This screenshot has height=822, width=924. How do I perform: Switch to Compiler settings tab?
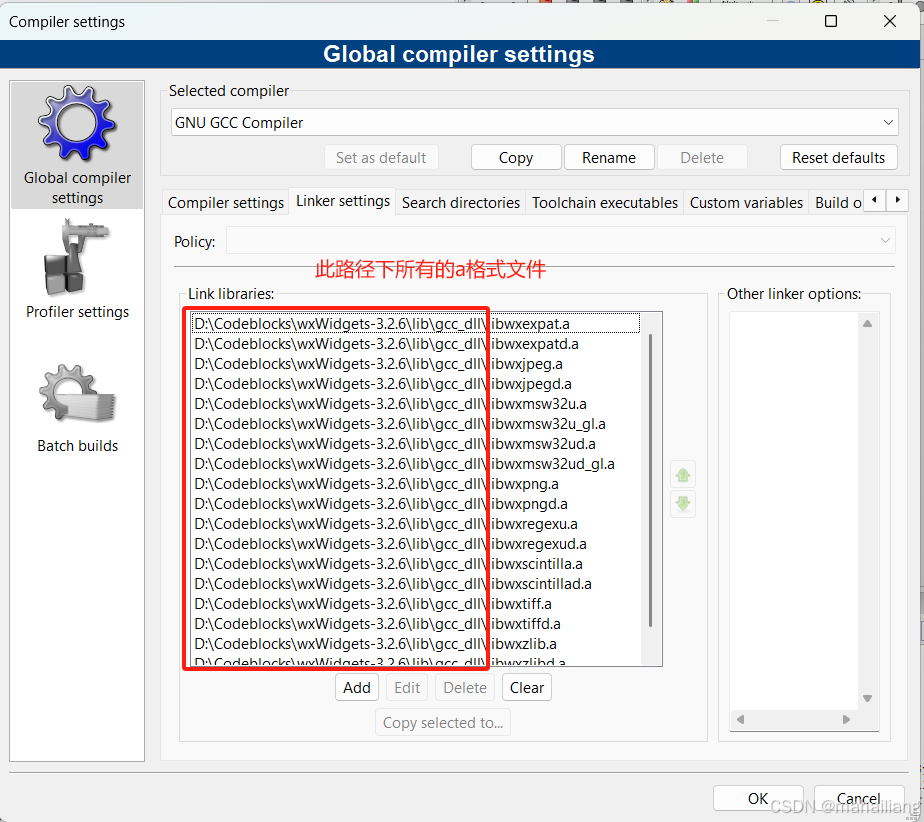(226, 203)
